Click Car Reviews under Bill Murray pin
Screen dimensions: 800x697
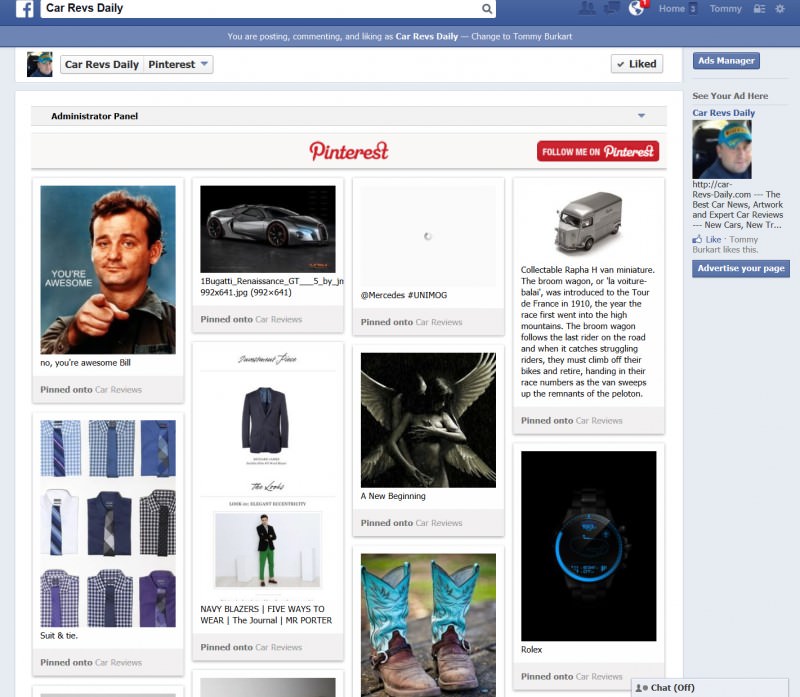118,389
